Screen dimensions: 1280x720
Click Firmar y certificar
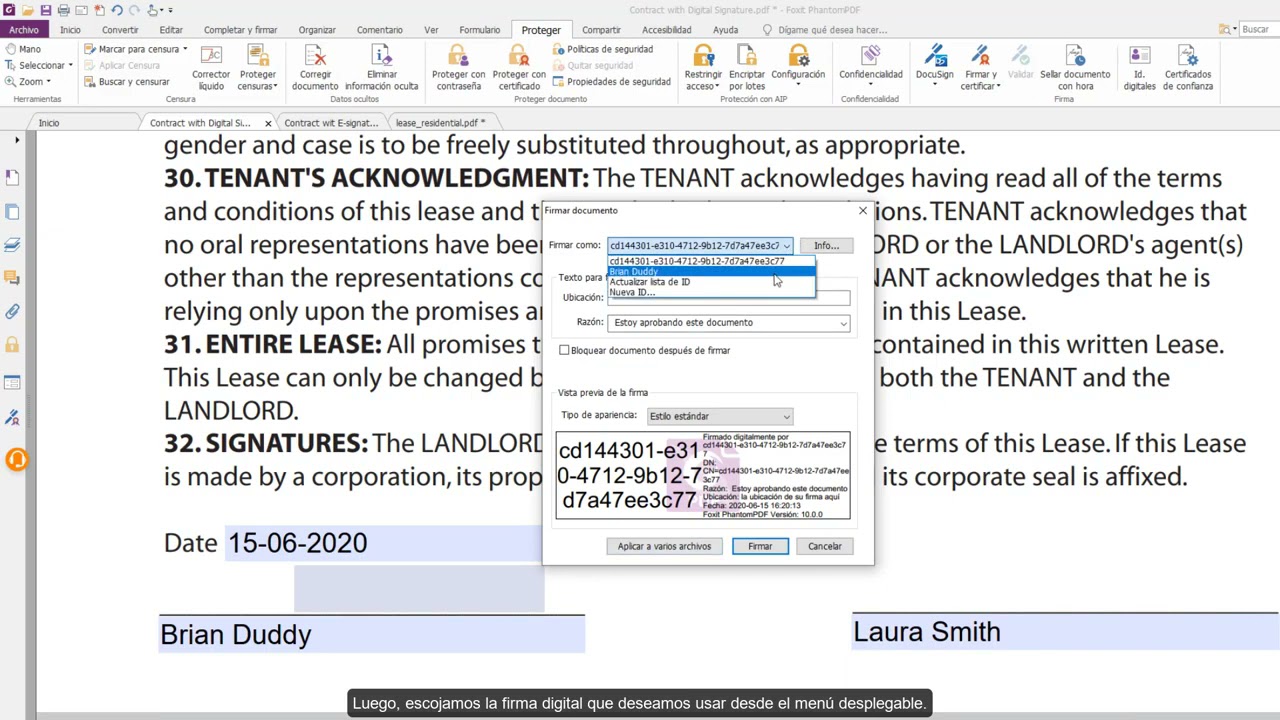tap(980, 68)
